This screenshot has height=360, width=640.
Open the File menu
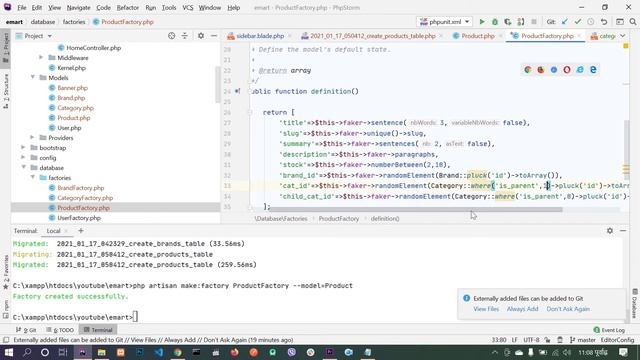click(x=22, y=8)
